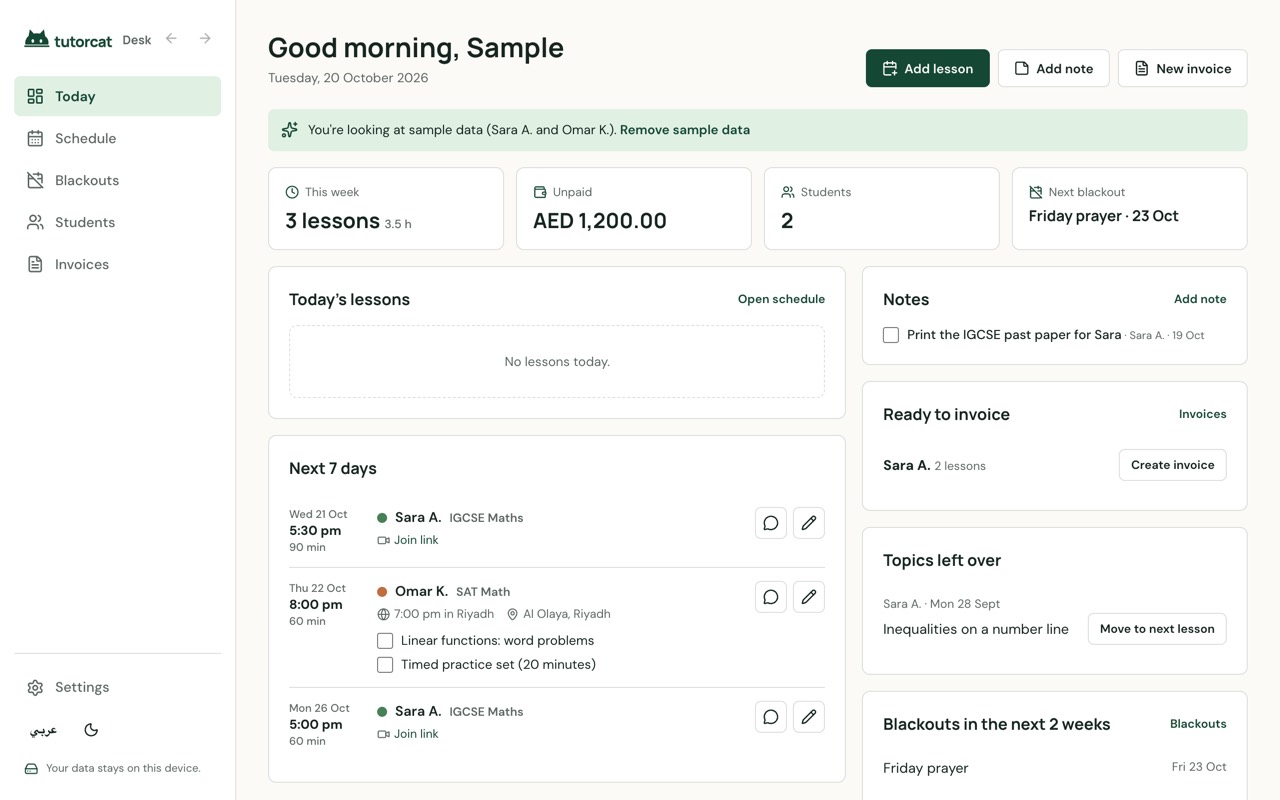This screenshot has height=800, width=1280.
Task: Click the people icon on Students card
Action: [788, 192]
